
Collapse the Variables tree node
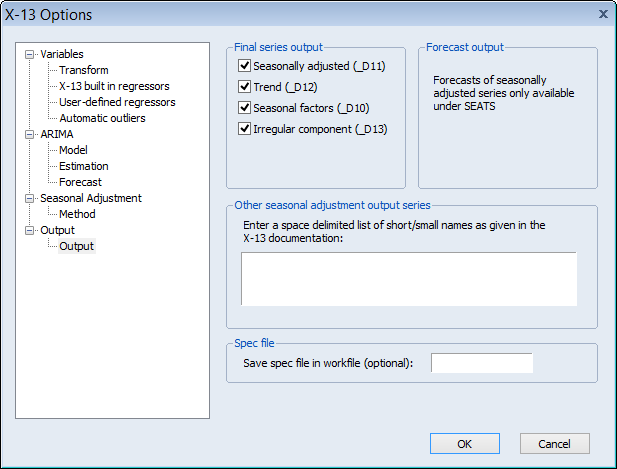tap(30, 54)
